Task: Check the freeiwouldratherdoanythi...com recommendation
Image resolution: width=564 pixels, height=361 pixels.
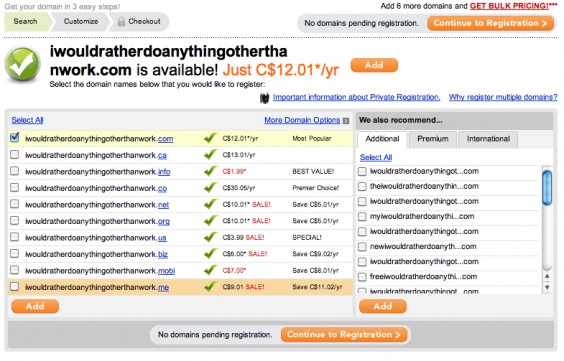Action: [362, 277]
